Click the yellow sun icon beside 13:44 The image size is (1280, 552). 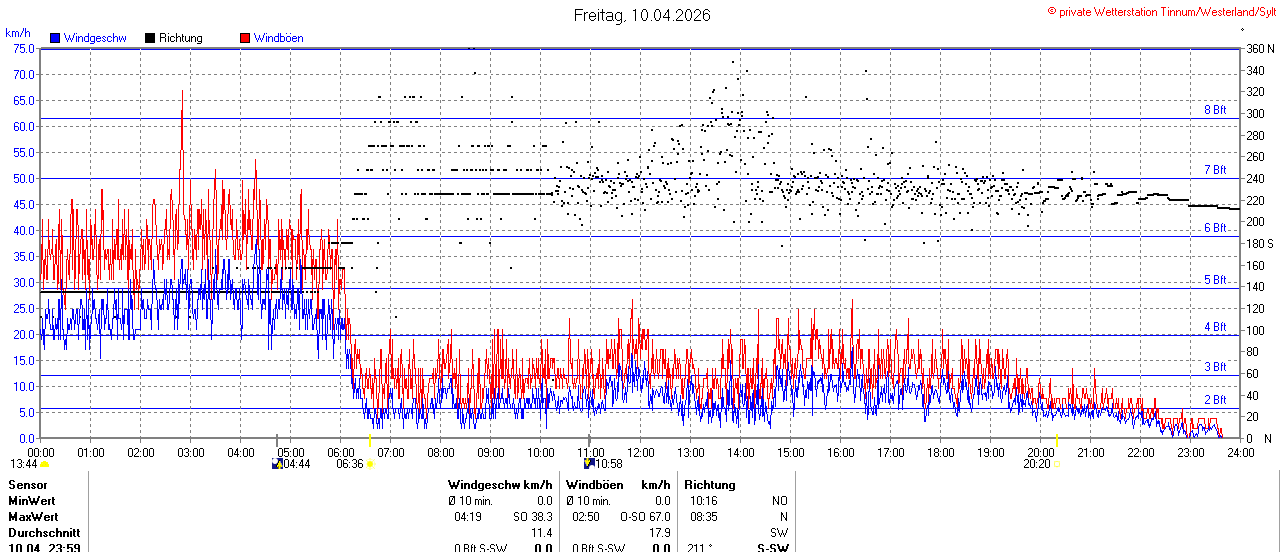45,464
